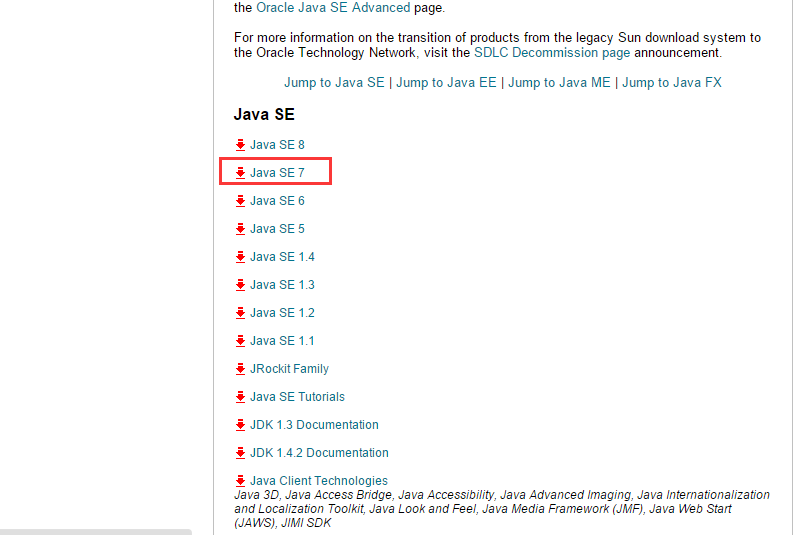The image size is (806, 535).
Task: Click the download arrow icon beside Java Client Technologies
Action: click(240, 481)
